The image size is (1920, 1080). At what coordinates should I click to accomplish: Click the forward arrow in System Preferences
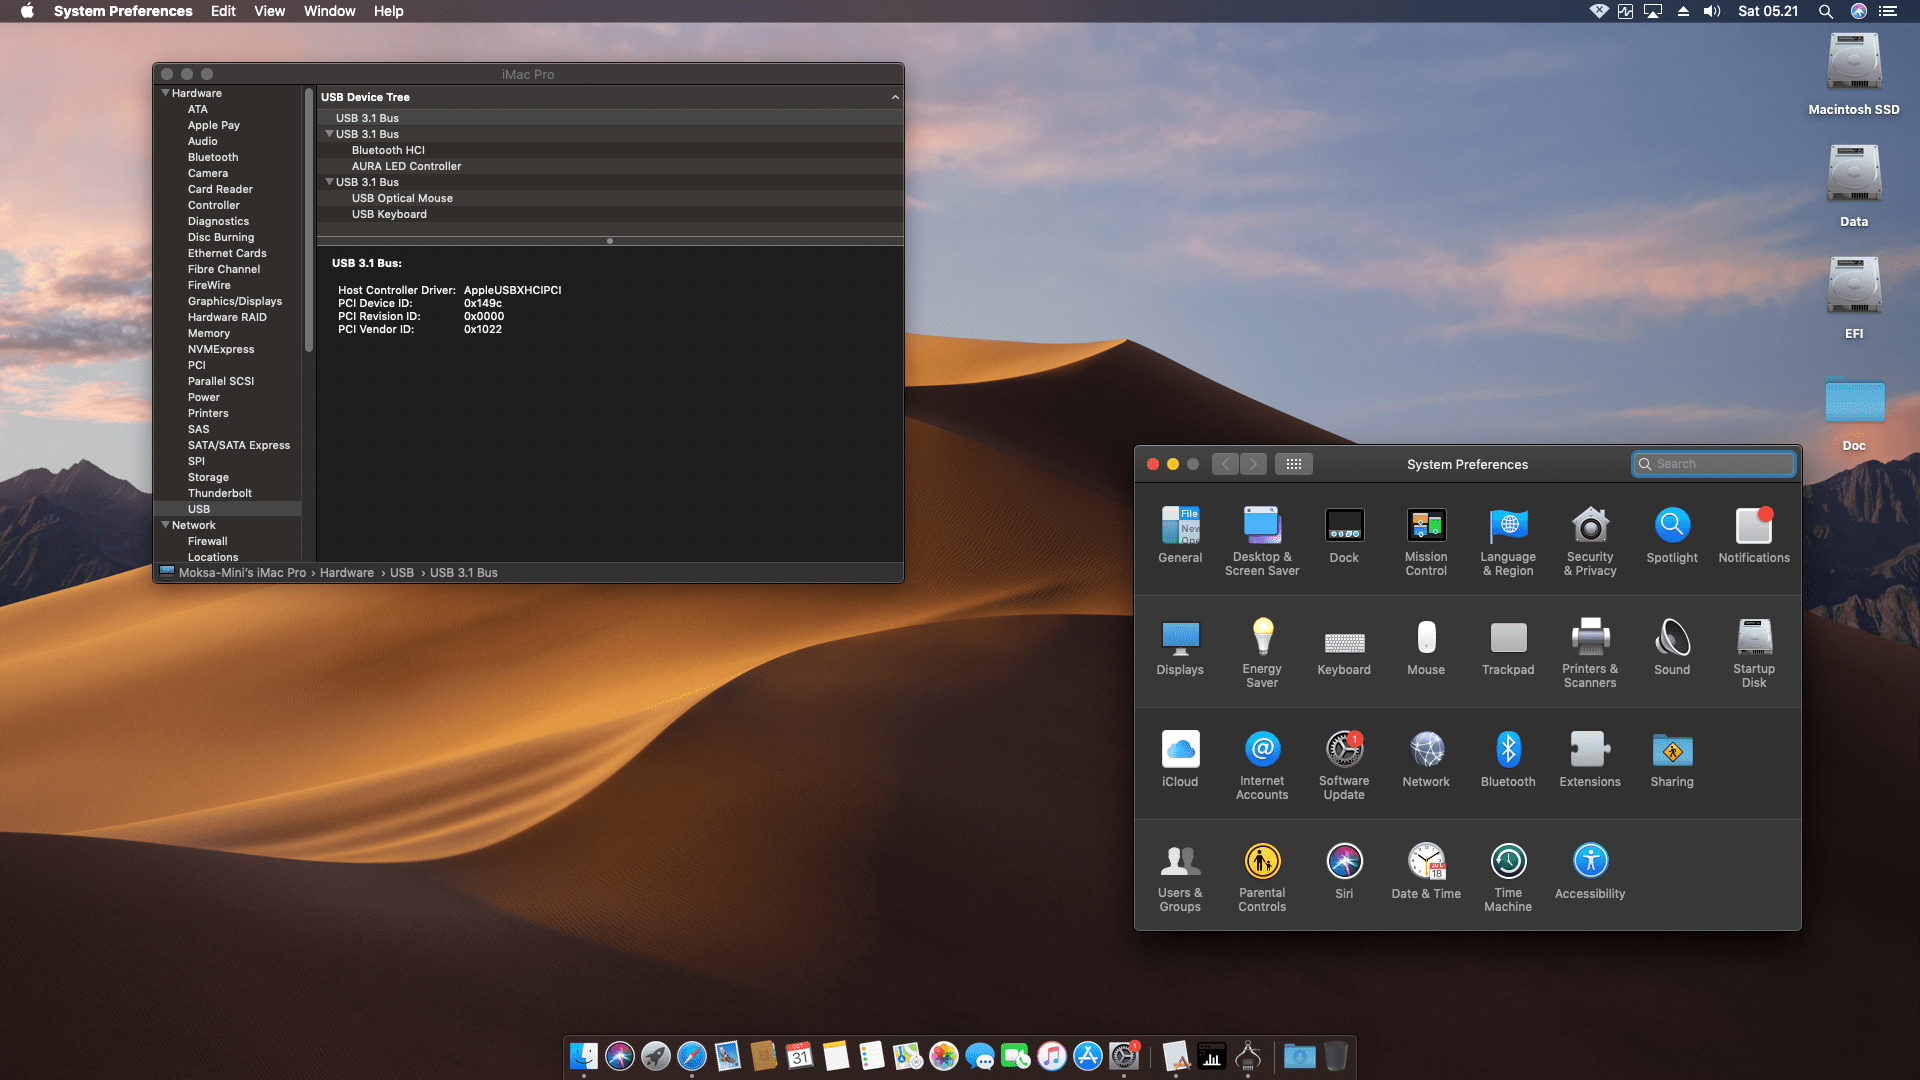[1253, 464]
